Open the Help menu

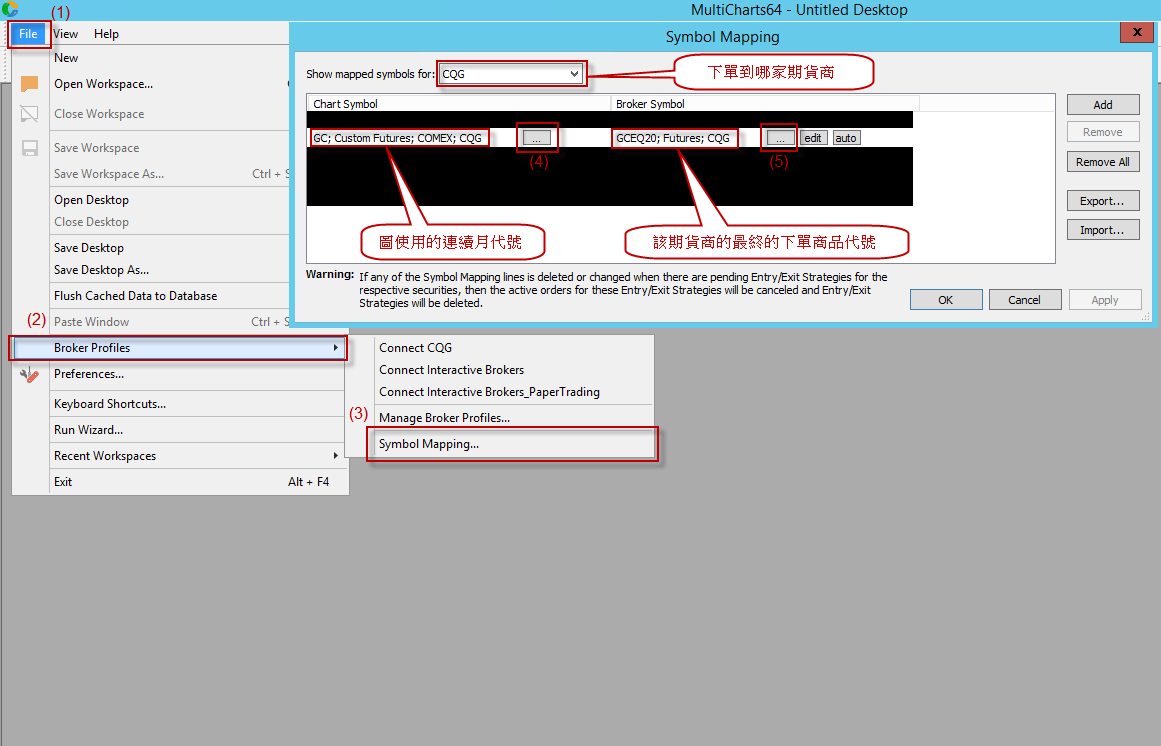(106, 34)
